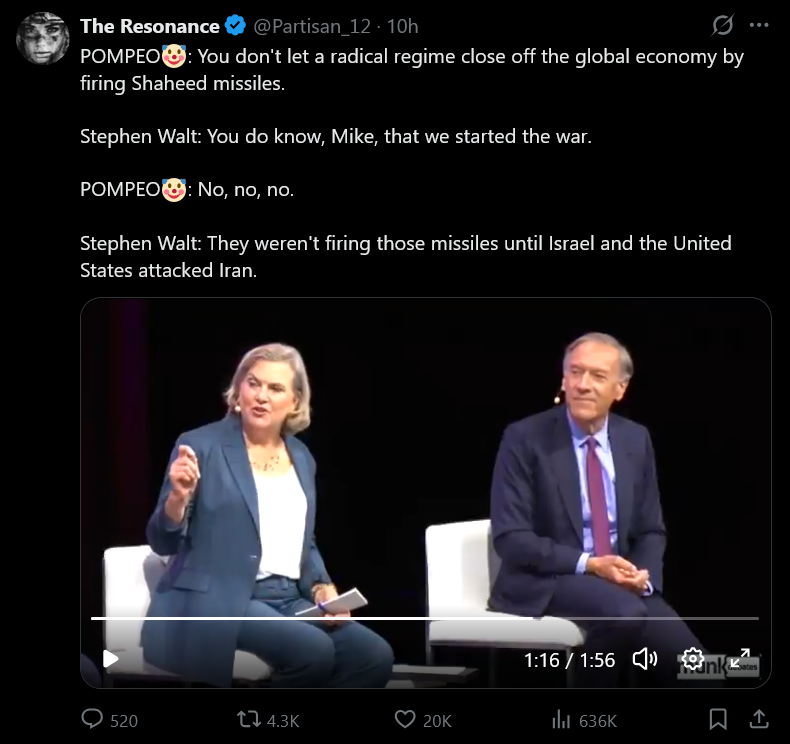Screen dimensions: 790x744
Task: Open The Resonance profile avatar
Action: point(43,38)
